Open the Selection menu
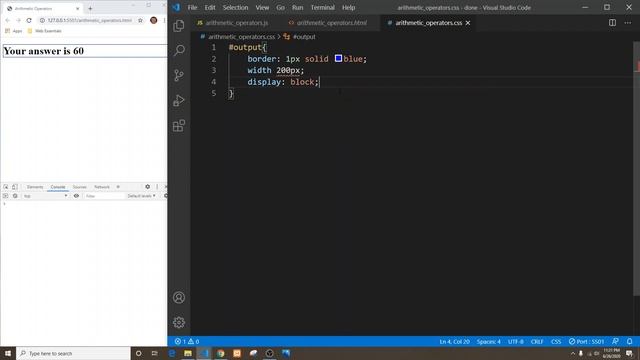The image size is (640, 360). tap(235, 7)
